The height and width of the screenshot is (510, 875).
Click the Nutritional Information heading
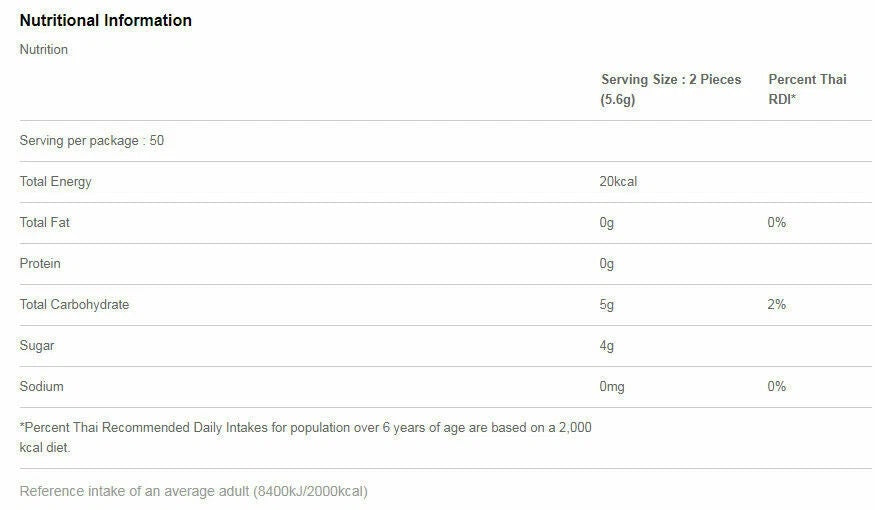pyautogui.click(x=105, y=20)
